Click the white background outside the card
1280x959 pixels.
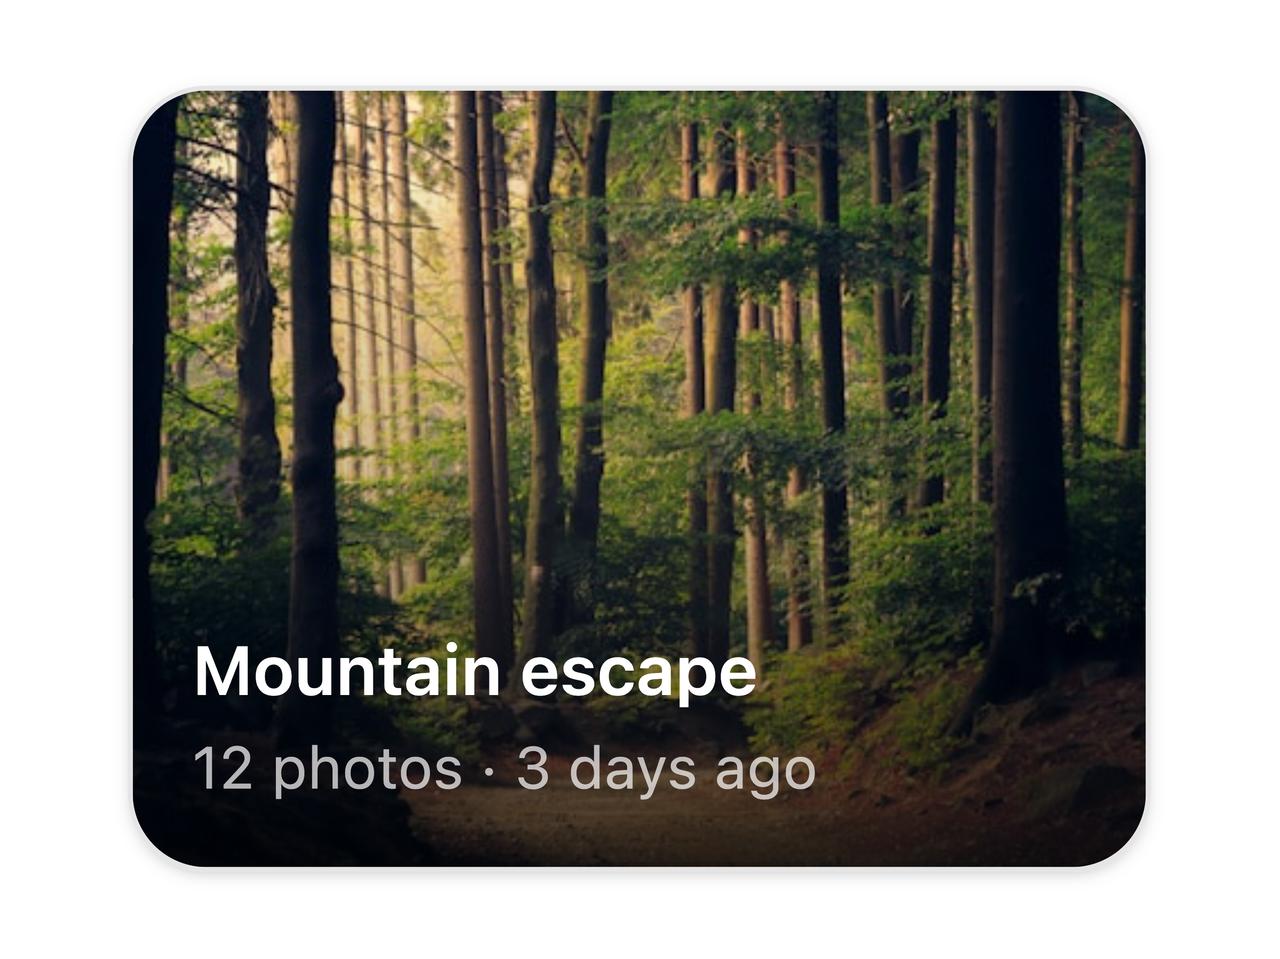coord(640,40)
